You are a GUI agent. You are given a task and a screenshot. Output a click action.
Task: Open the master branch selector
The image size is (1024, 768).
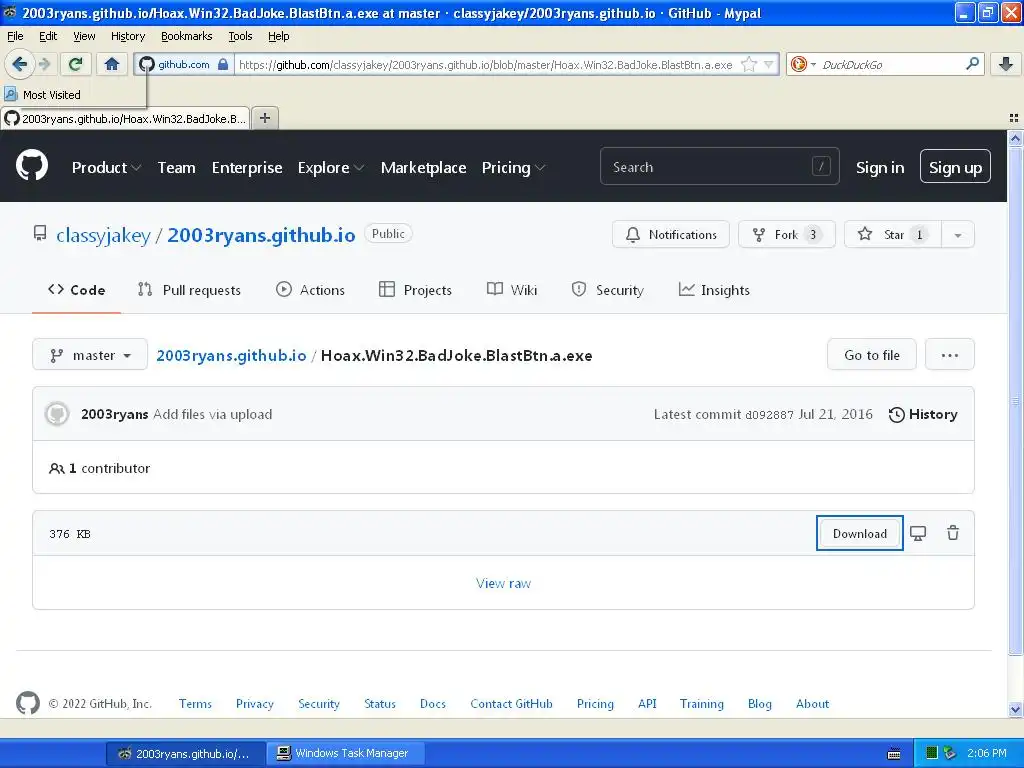90,355
